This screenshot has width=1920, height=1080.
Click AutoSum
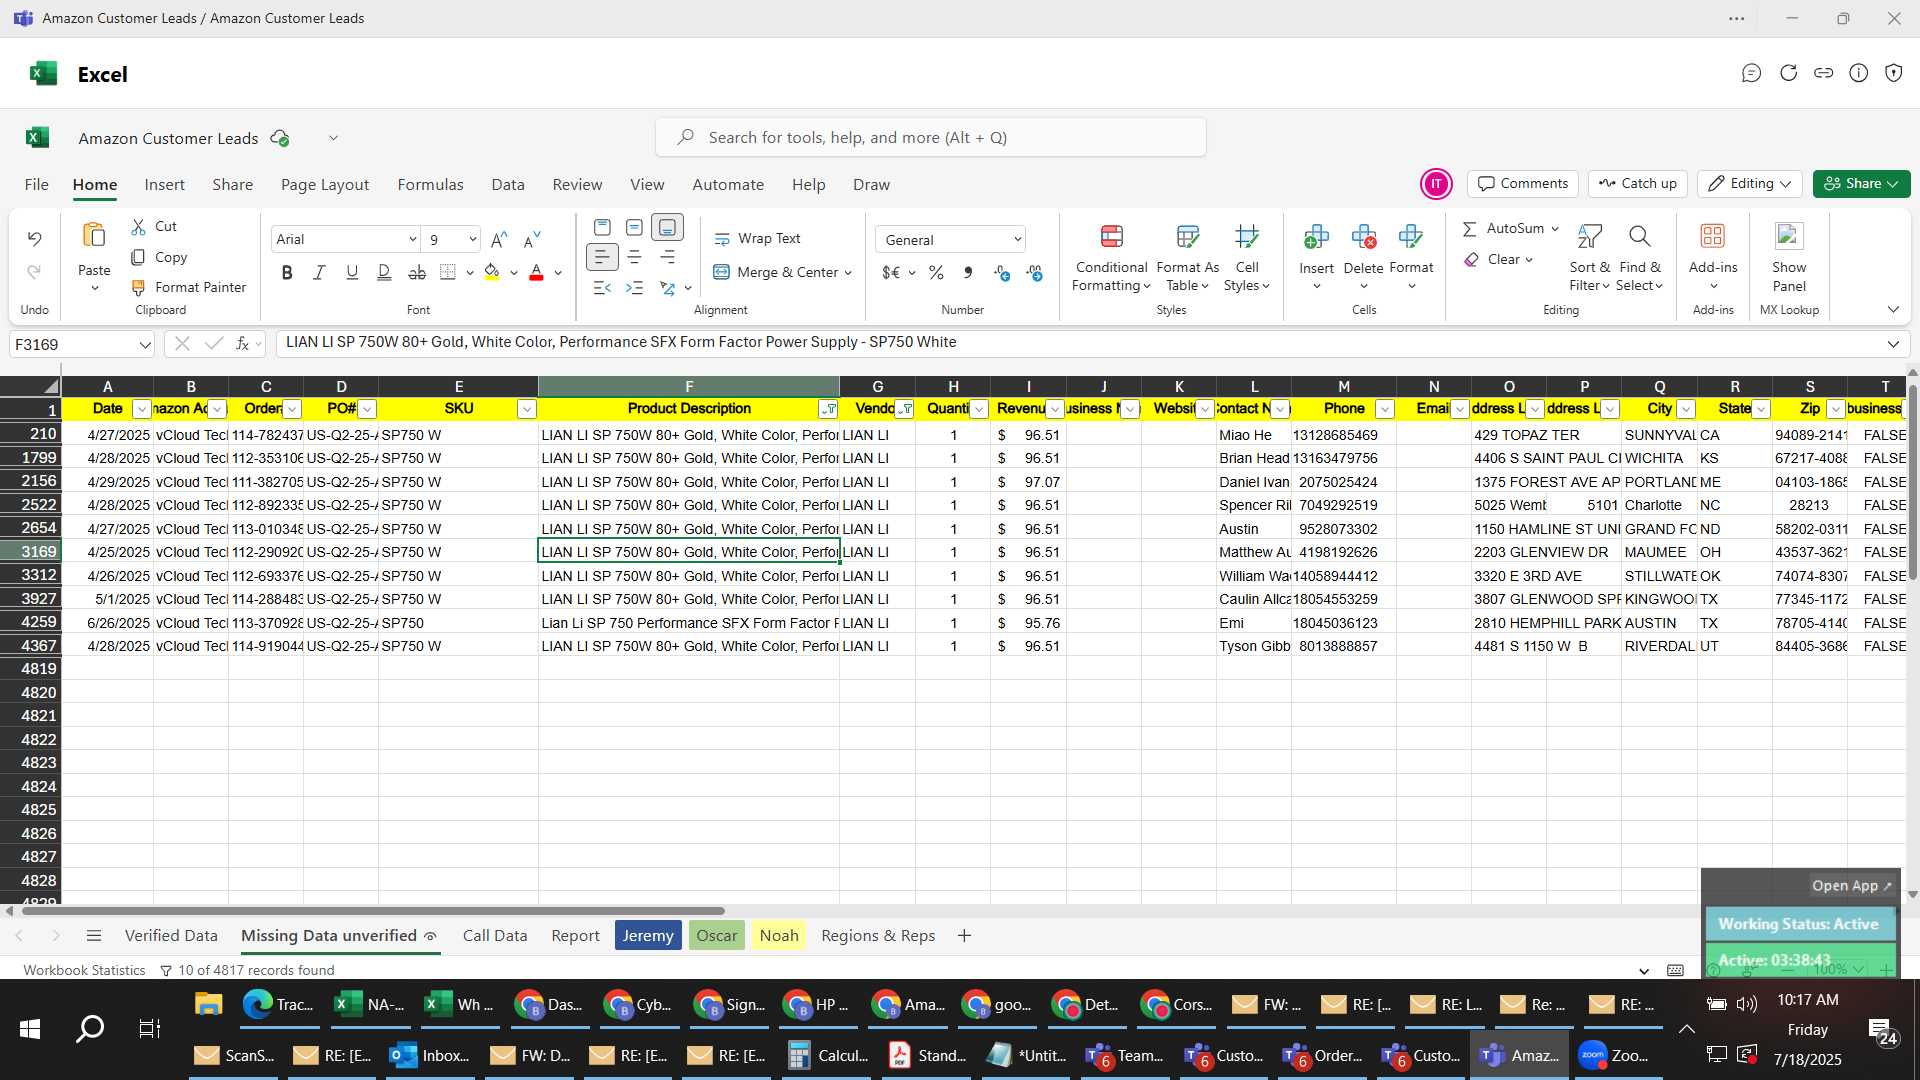(x=1503, y=229)
